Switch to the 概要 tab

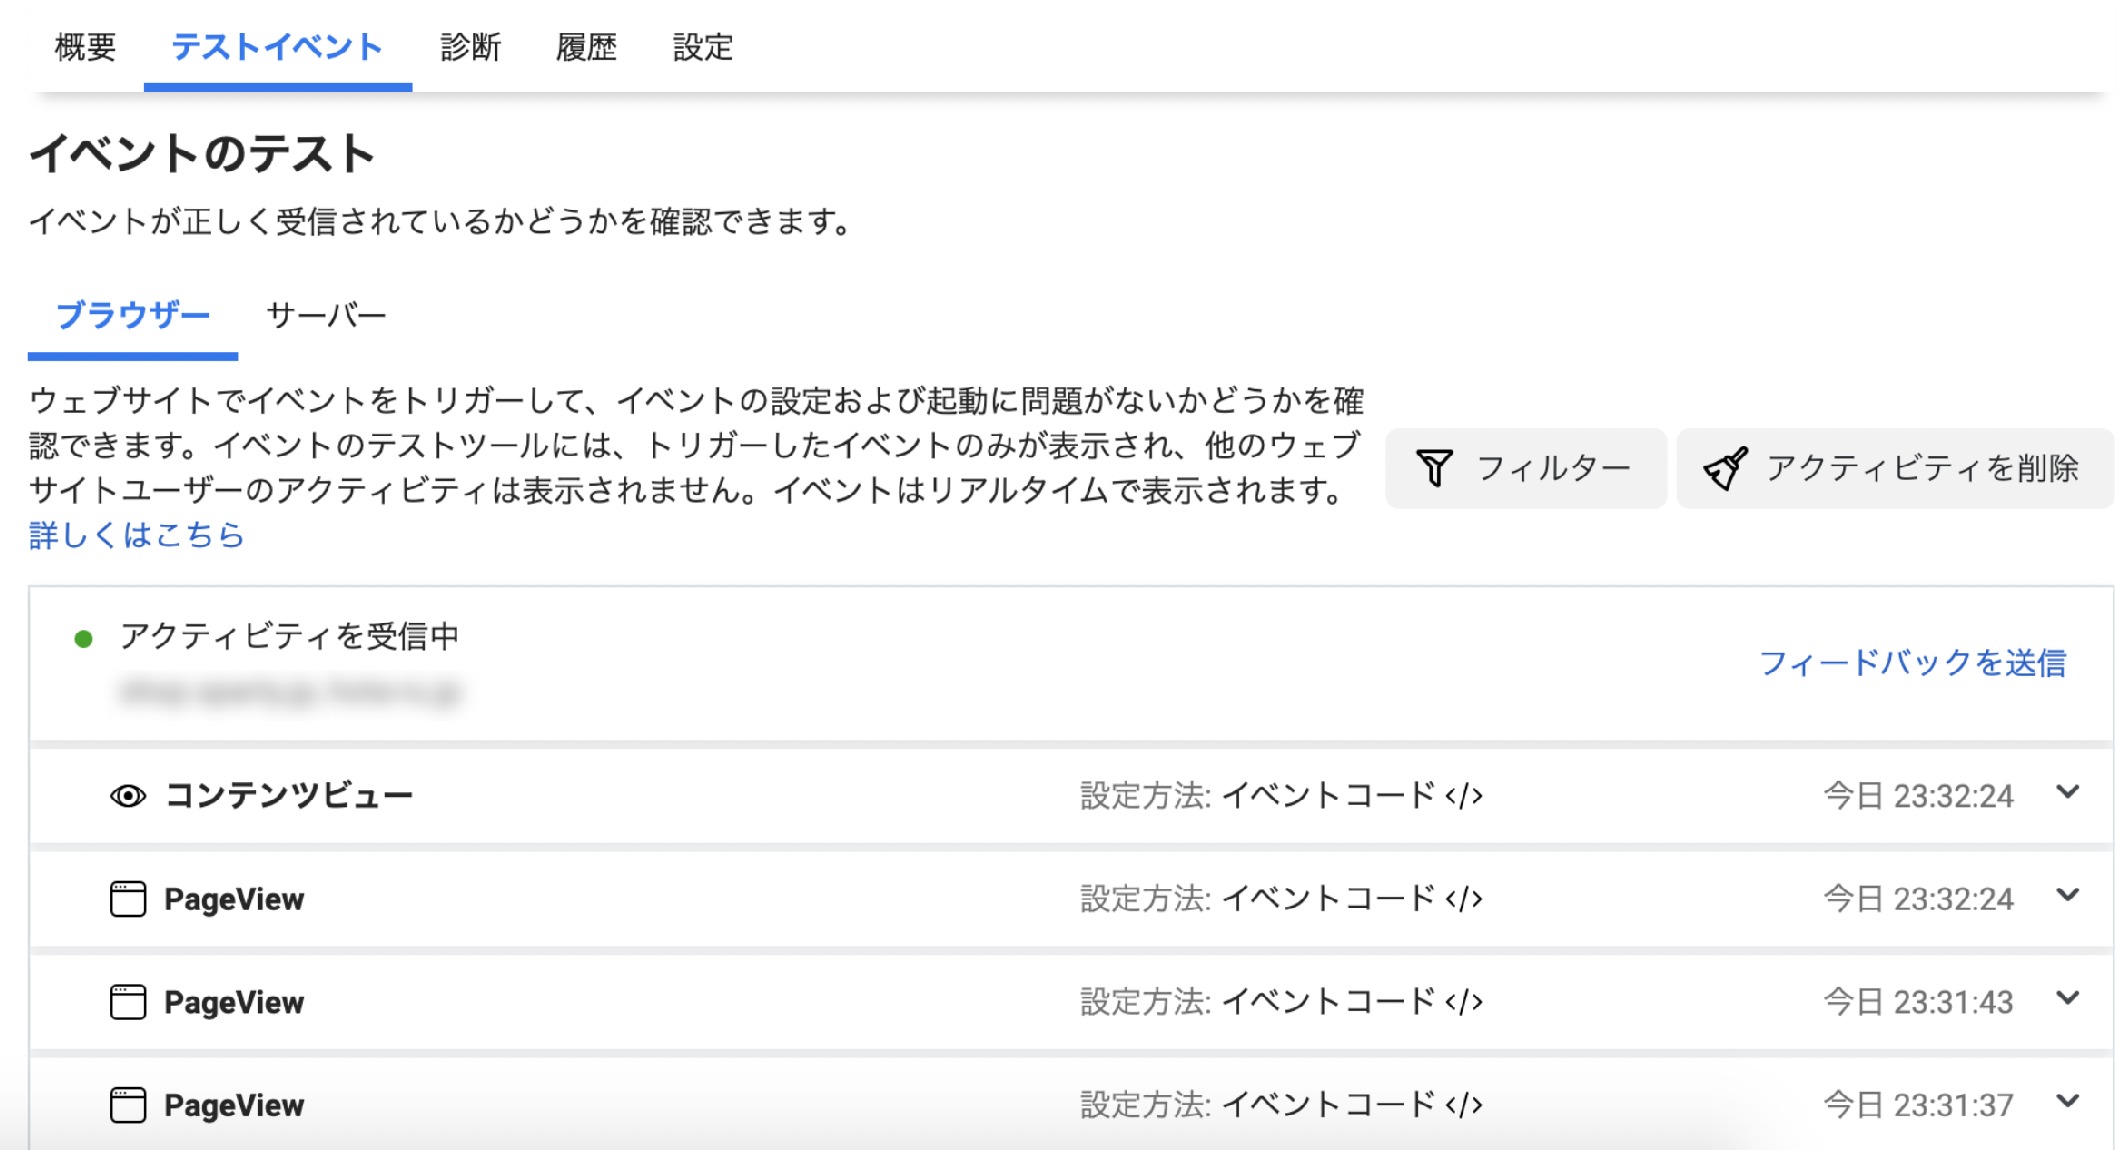tap(86, 47)
